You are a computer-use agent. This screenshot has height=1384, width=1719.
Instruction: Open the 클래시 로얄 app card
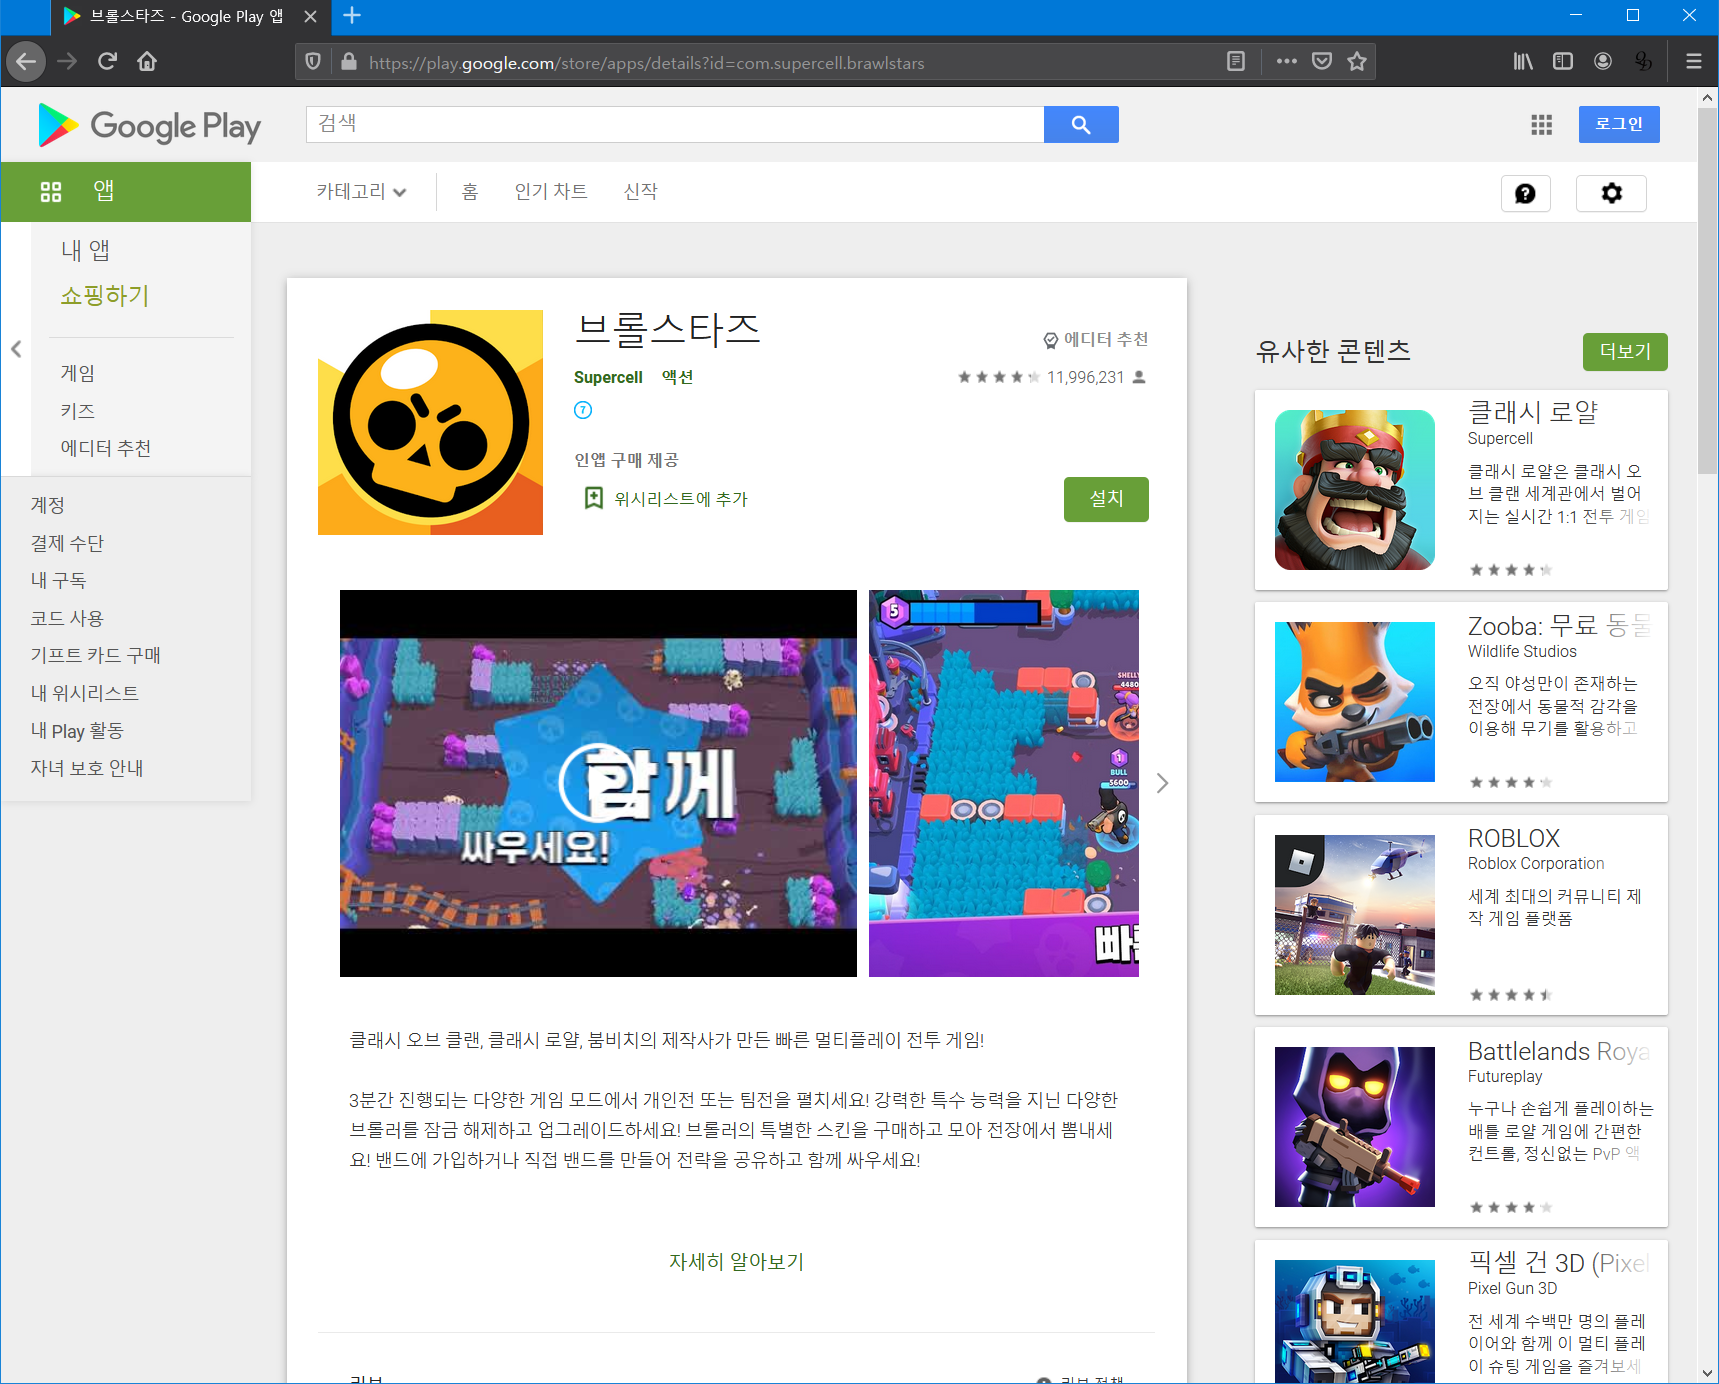coord(1461,490)
